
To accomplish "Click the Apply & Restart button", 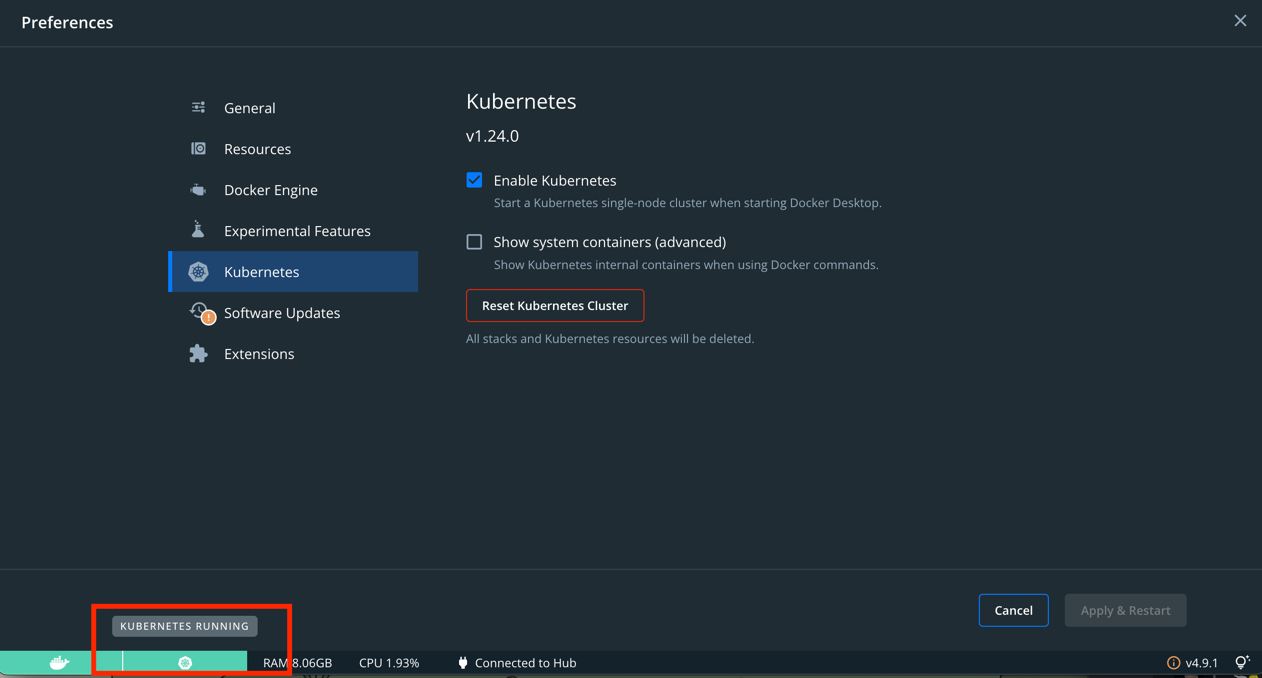I will pos(1125,610).
